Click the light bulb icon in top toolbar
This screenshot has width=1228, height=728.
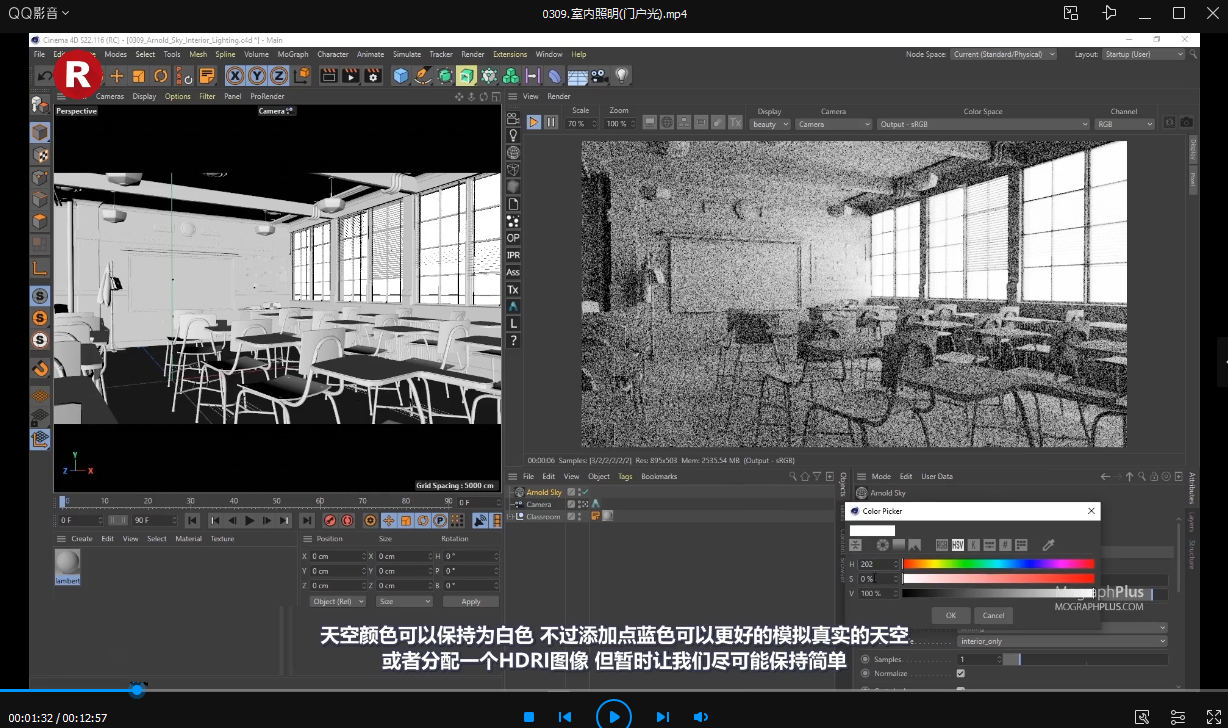point(622,76)
